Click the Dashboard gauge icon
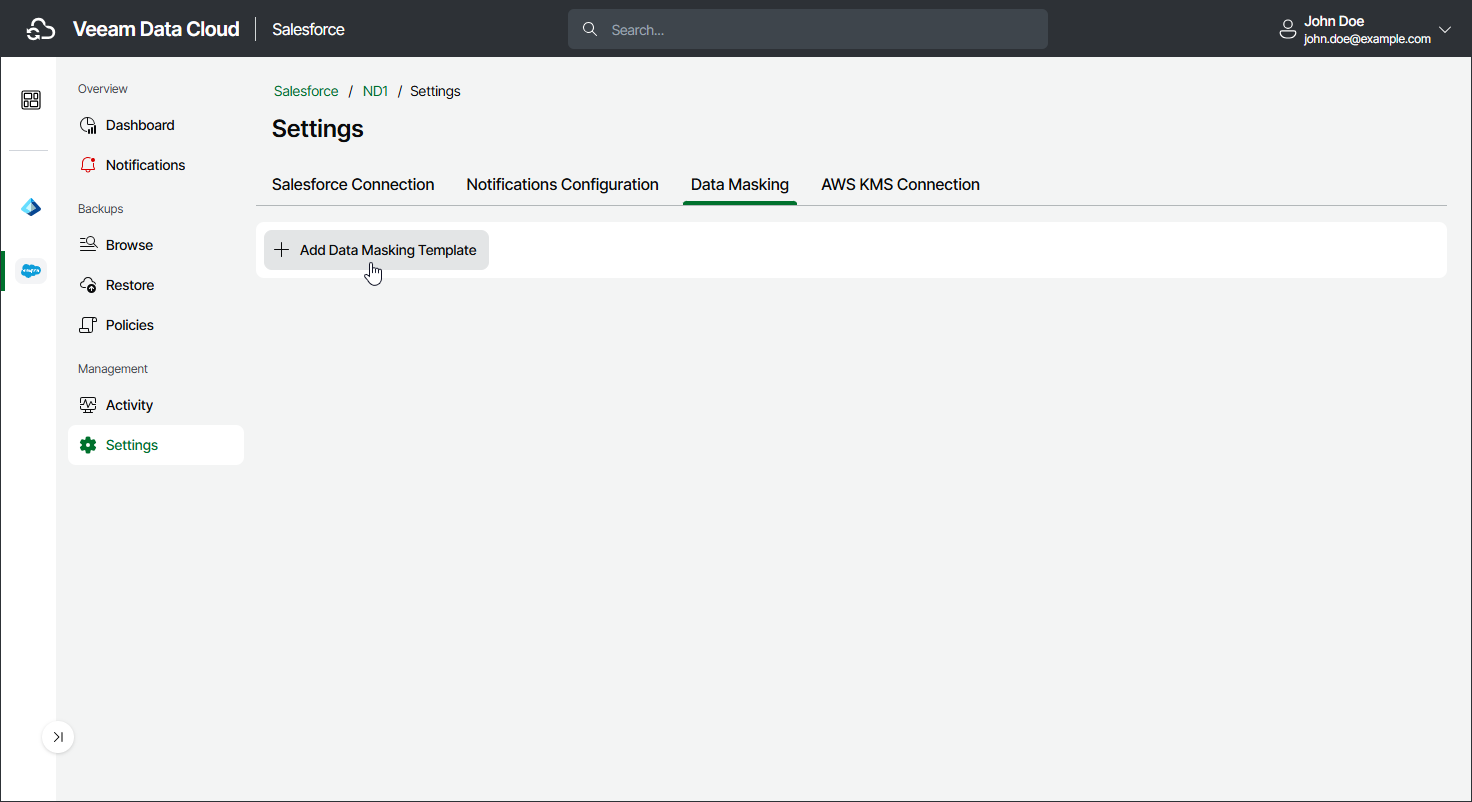Viewport: 1472px width, 802px height. 88,125
